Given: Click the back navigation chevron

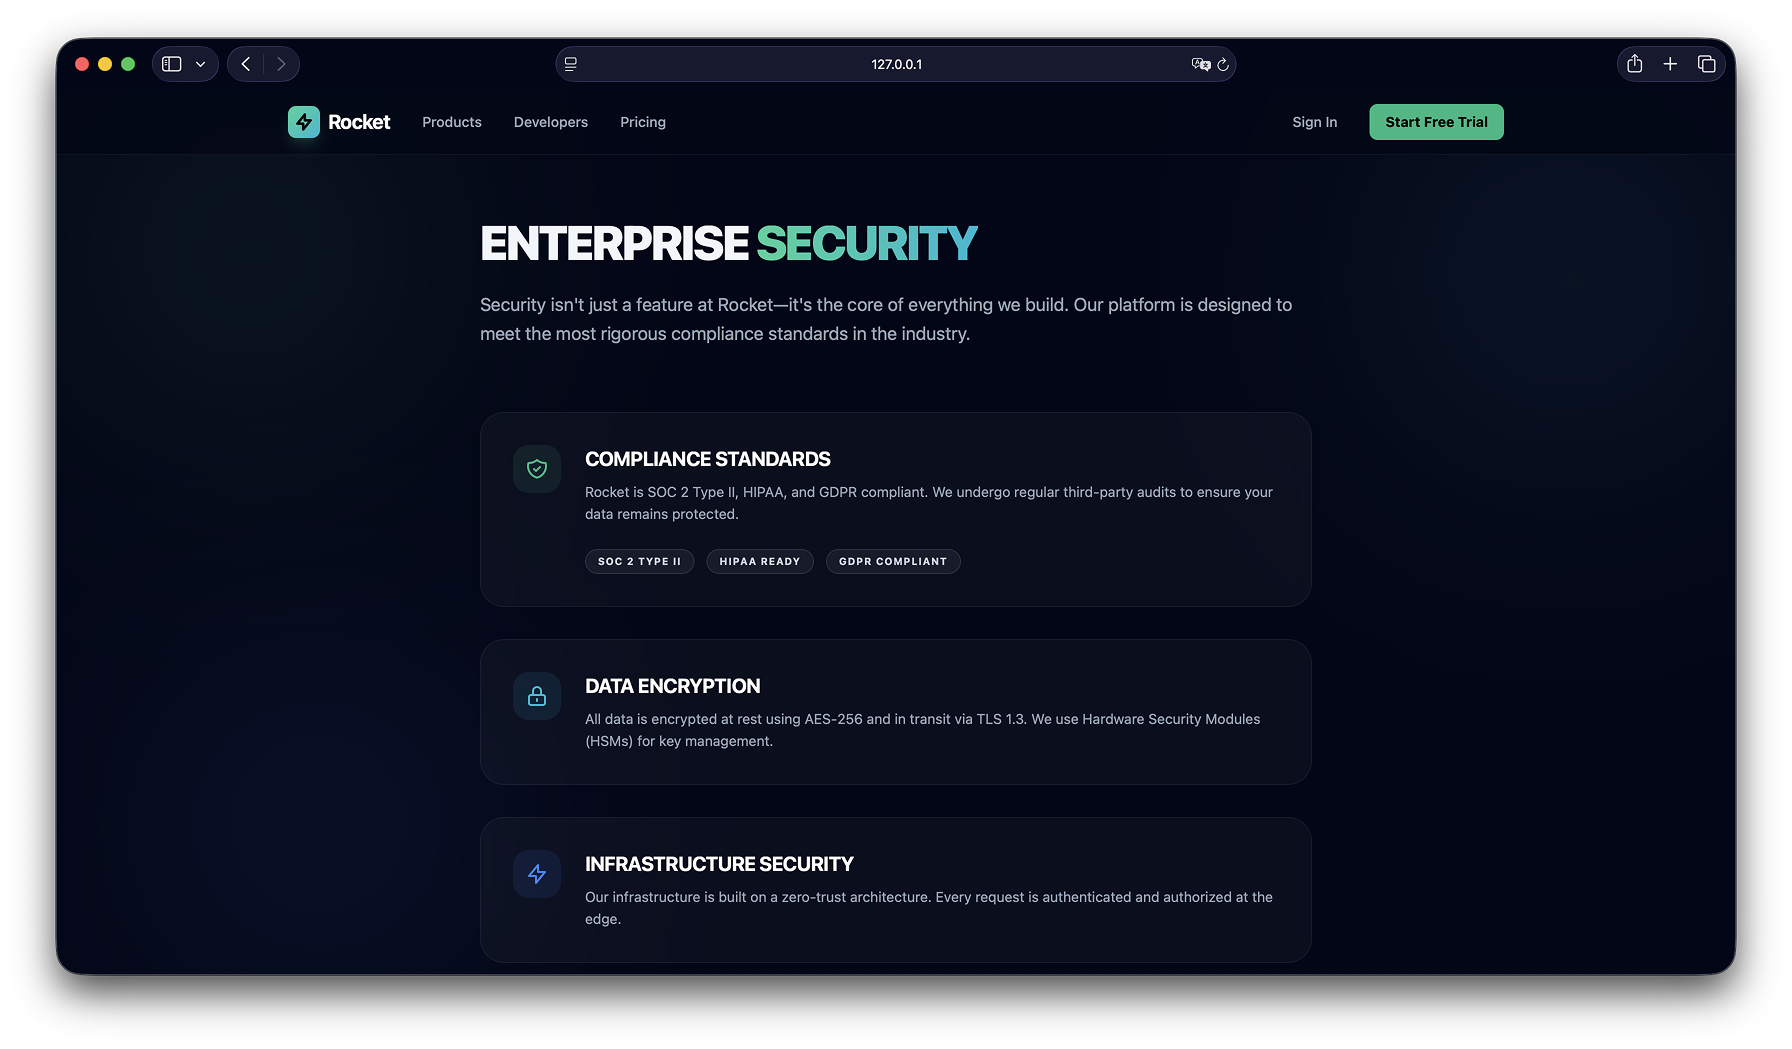Looking at the screenshot, I should coord(245,63).
